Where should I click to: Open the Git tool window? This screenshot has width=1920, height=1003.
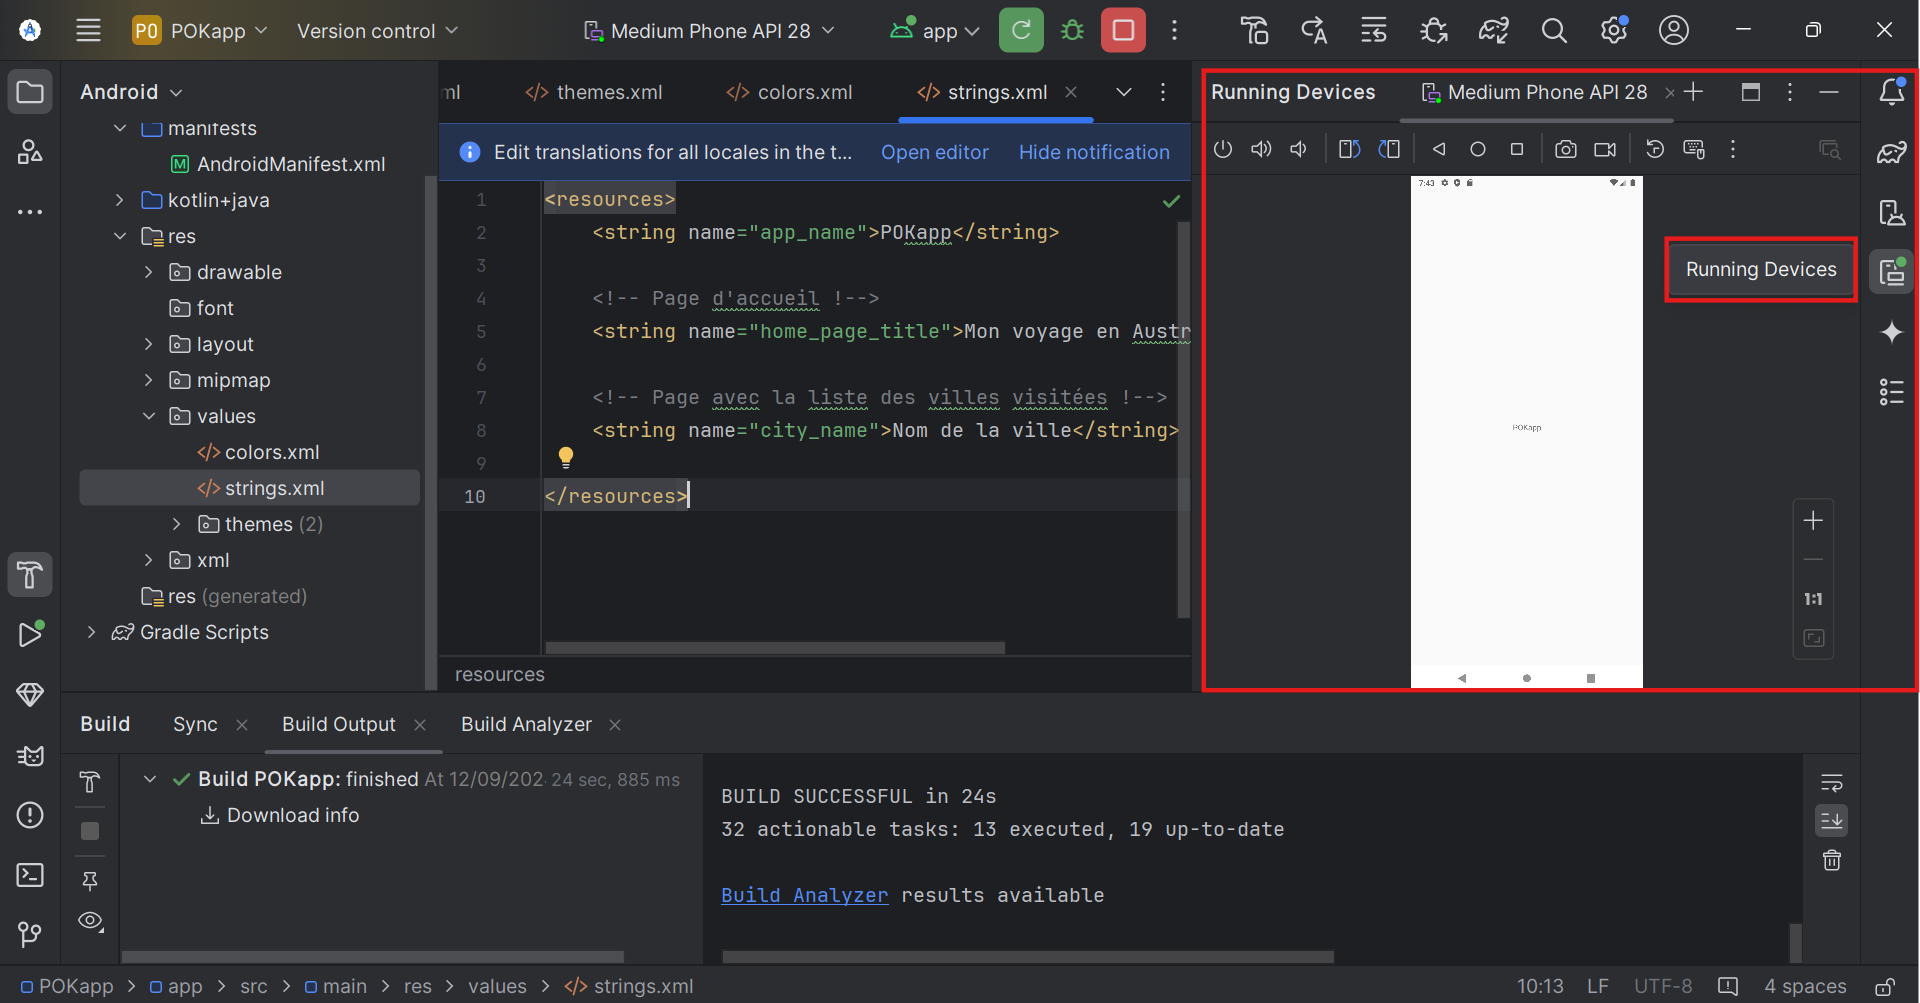click(x=30, y=934)
